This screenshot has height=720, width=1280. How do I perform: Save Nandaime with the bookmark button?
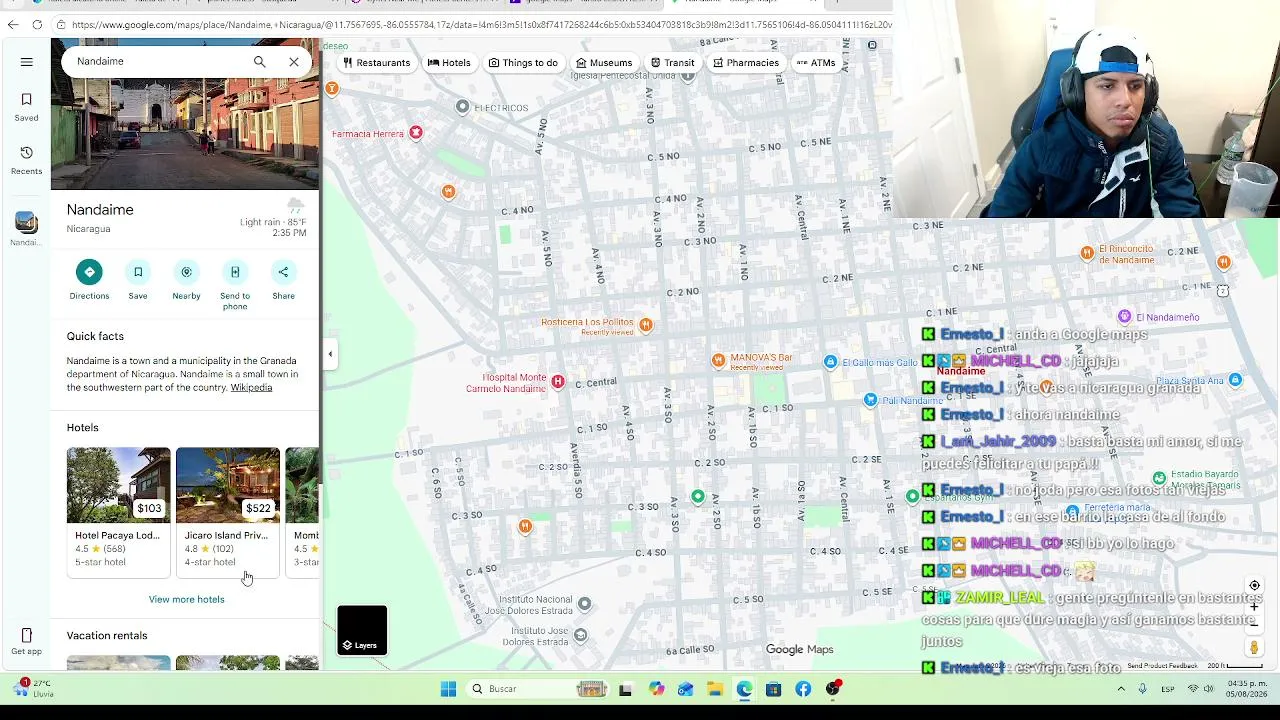click(x=138, y=280)
